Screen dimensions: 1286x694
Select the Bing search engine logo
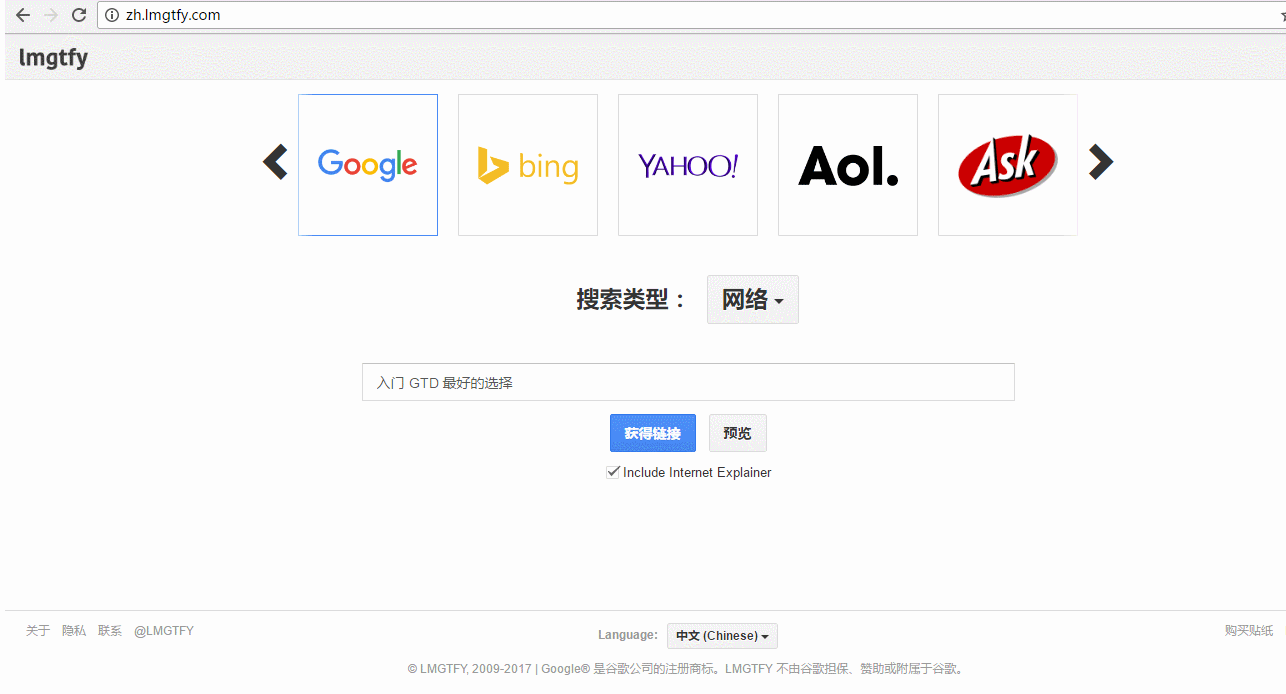click(528, 165)
